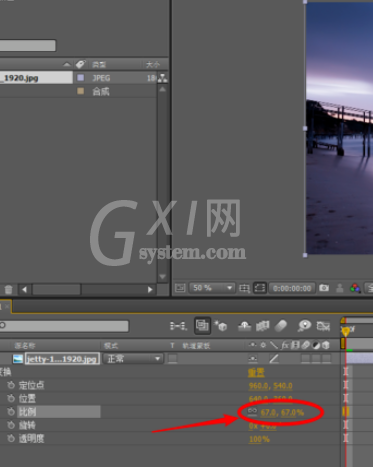Open graph editor icon in timeline
The height and width of the screenshot is (467, 373).
point(323,326)
